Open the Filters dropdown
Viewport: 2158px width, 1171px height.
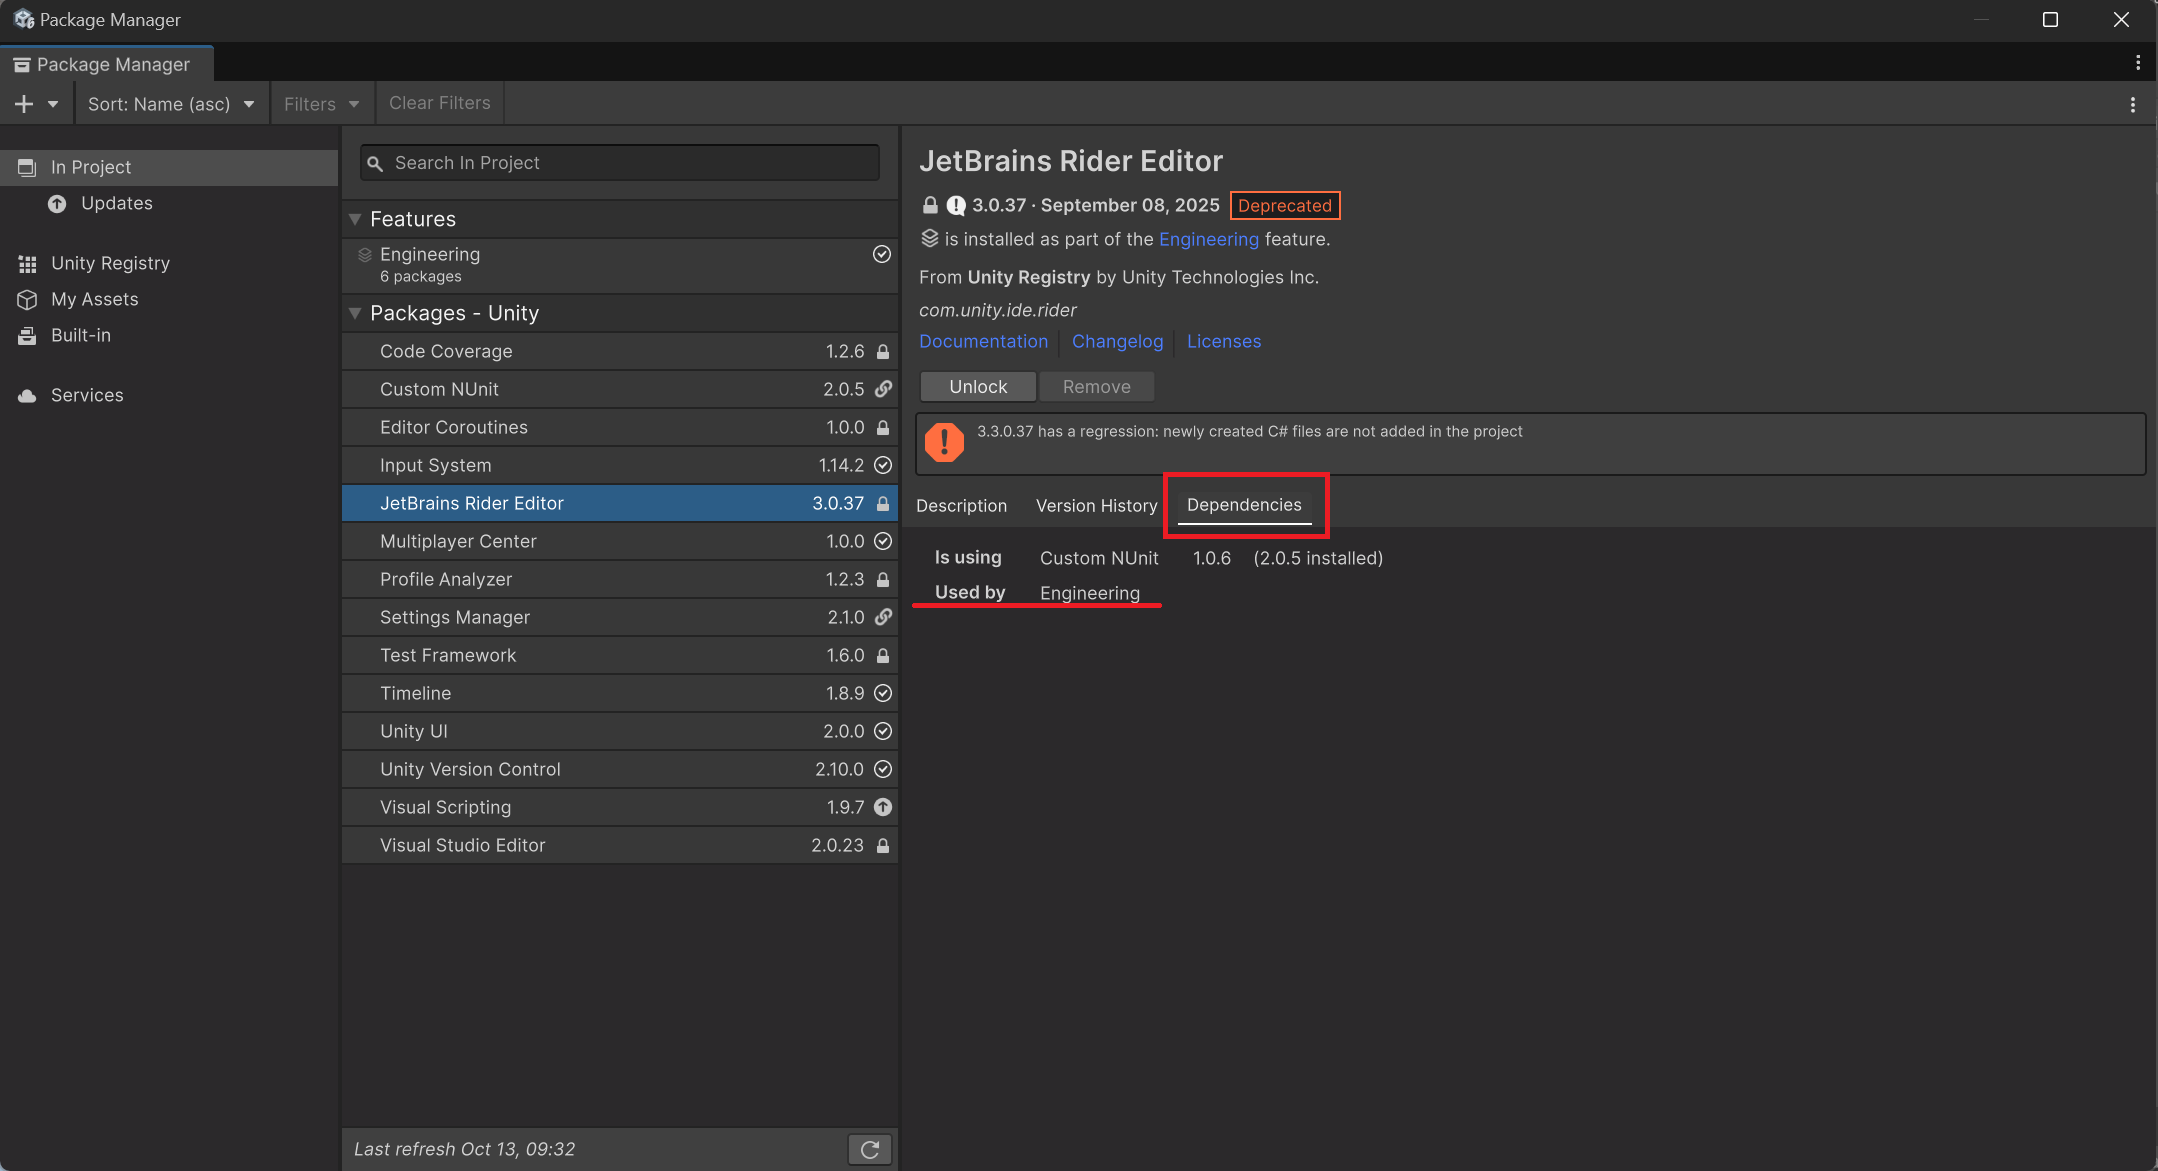(321, 104)
